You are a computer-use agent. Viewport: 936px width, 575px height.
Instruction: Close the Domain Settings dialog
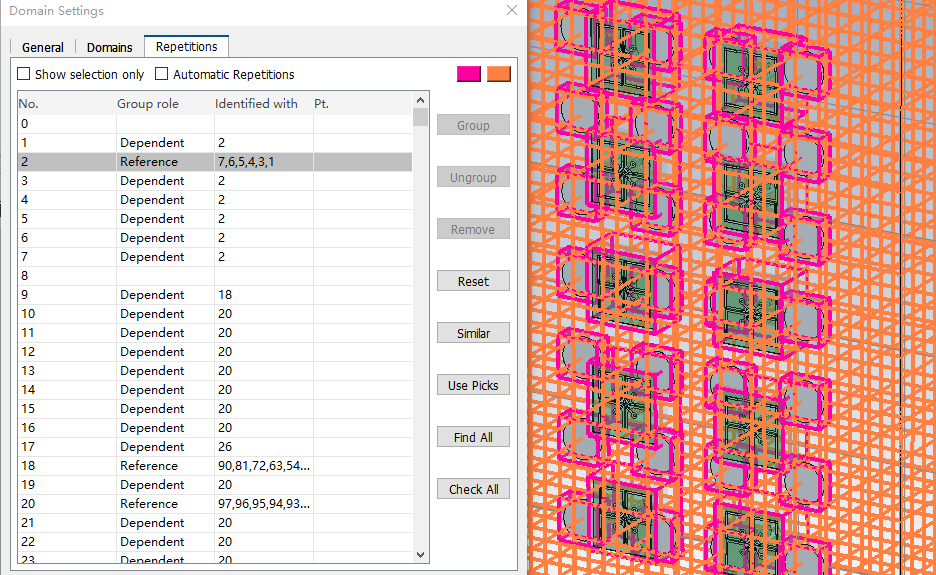(x=511, y=11)
